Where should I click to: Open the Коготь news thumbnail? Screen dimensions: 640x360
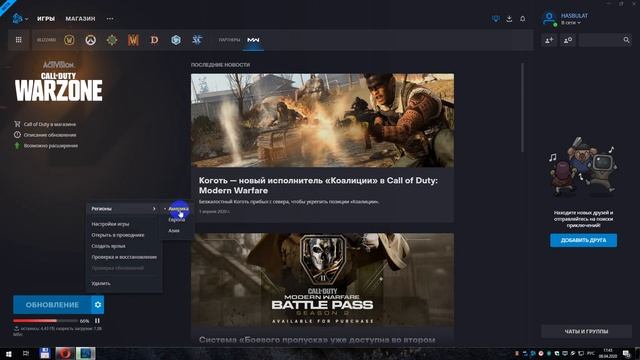pyautogui.click(x=322, y=120)
